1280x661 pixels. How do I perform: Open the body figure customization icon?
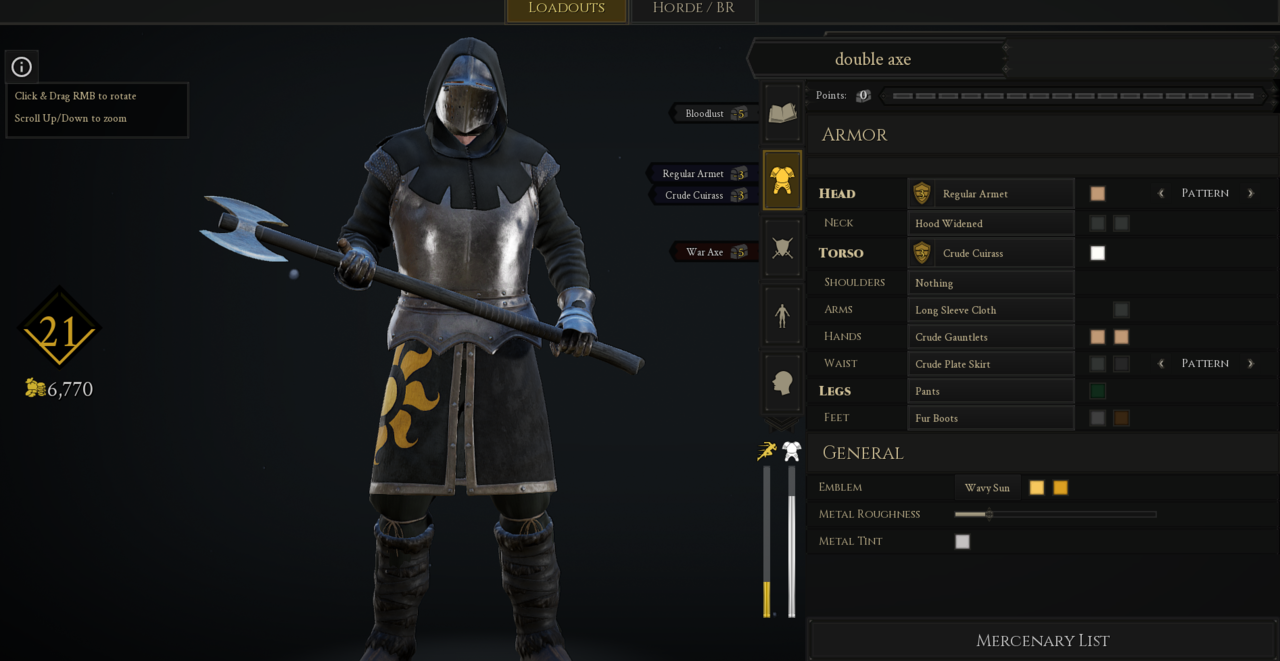coord(782,315)
